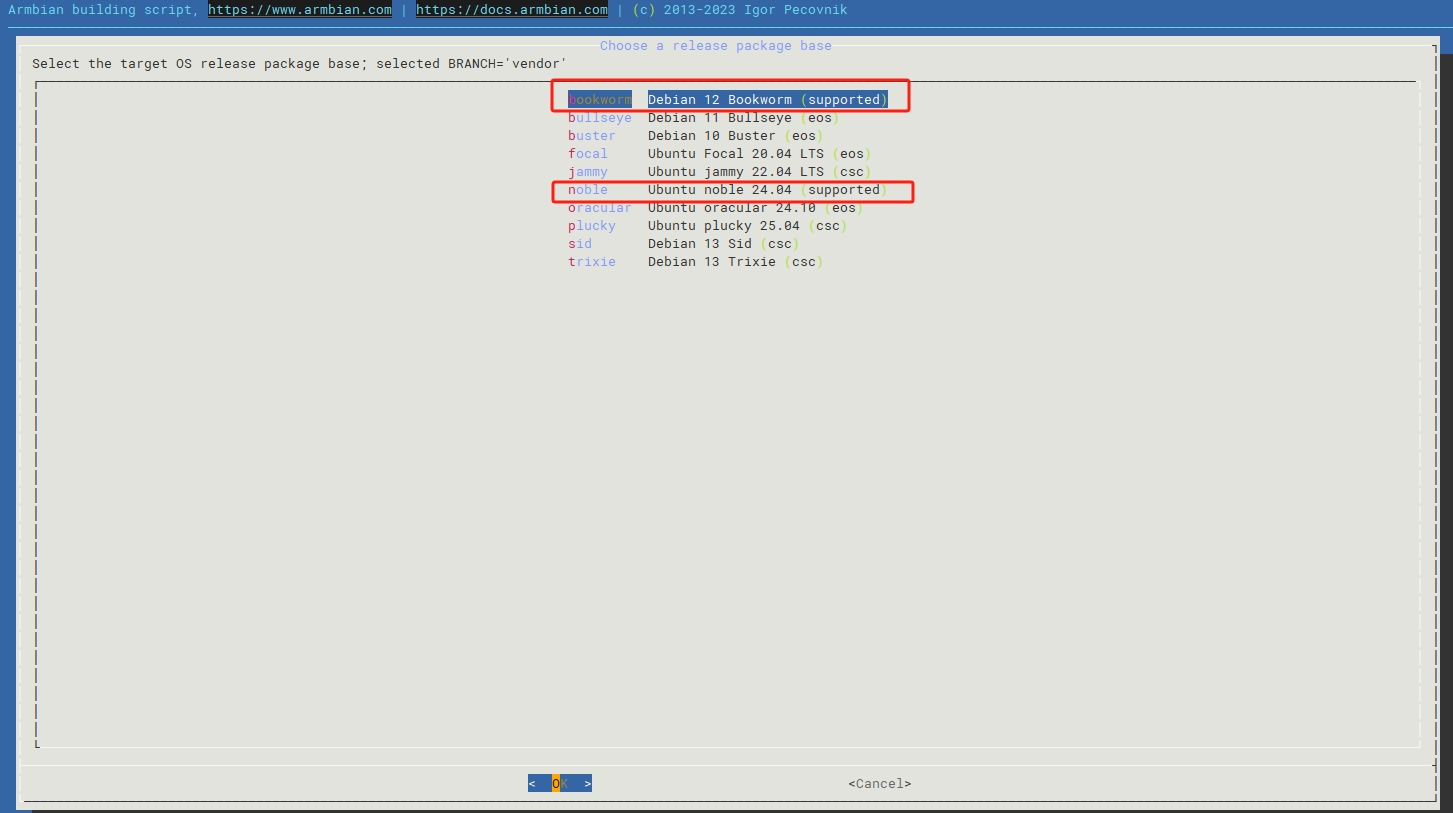Select sid Debian 13 entry

(580, 244)
